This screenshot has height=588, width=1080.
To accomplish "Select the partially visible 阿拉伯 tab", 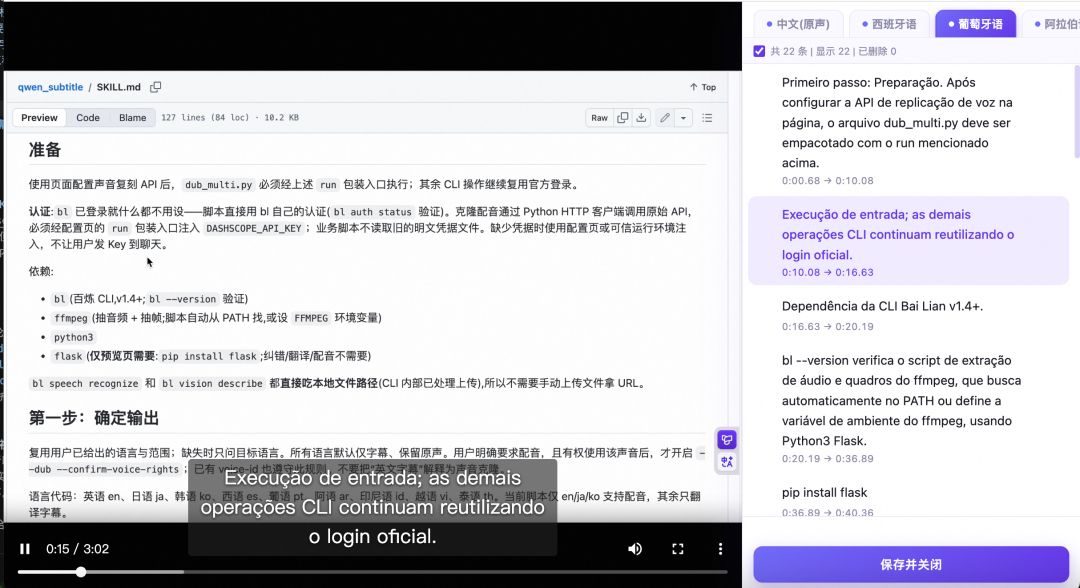I will click(x=1051, y=24).
